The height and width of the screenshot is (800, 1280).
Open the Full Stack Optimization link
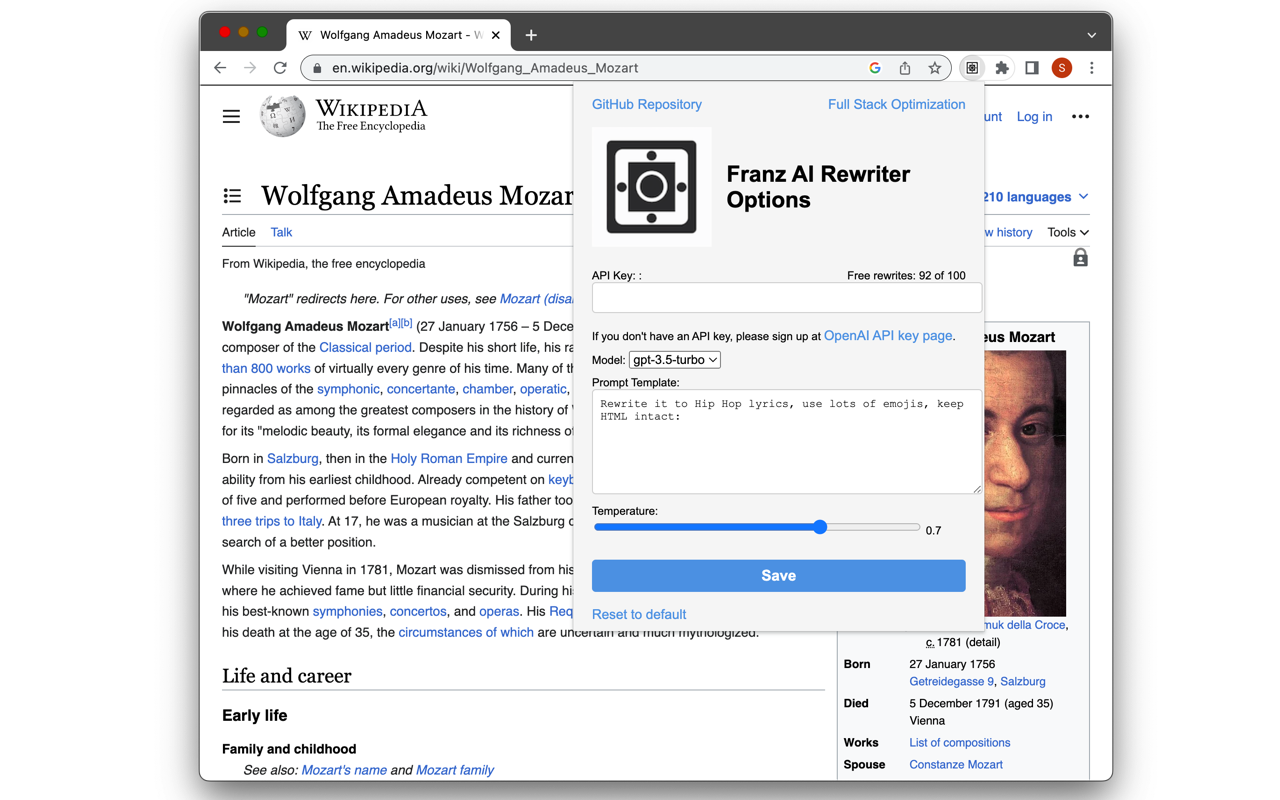[x=896, y=104]
